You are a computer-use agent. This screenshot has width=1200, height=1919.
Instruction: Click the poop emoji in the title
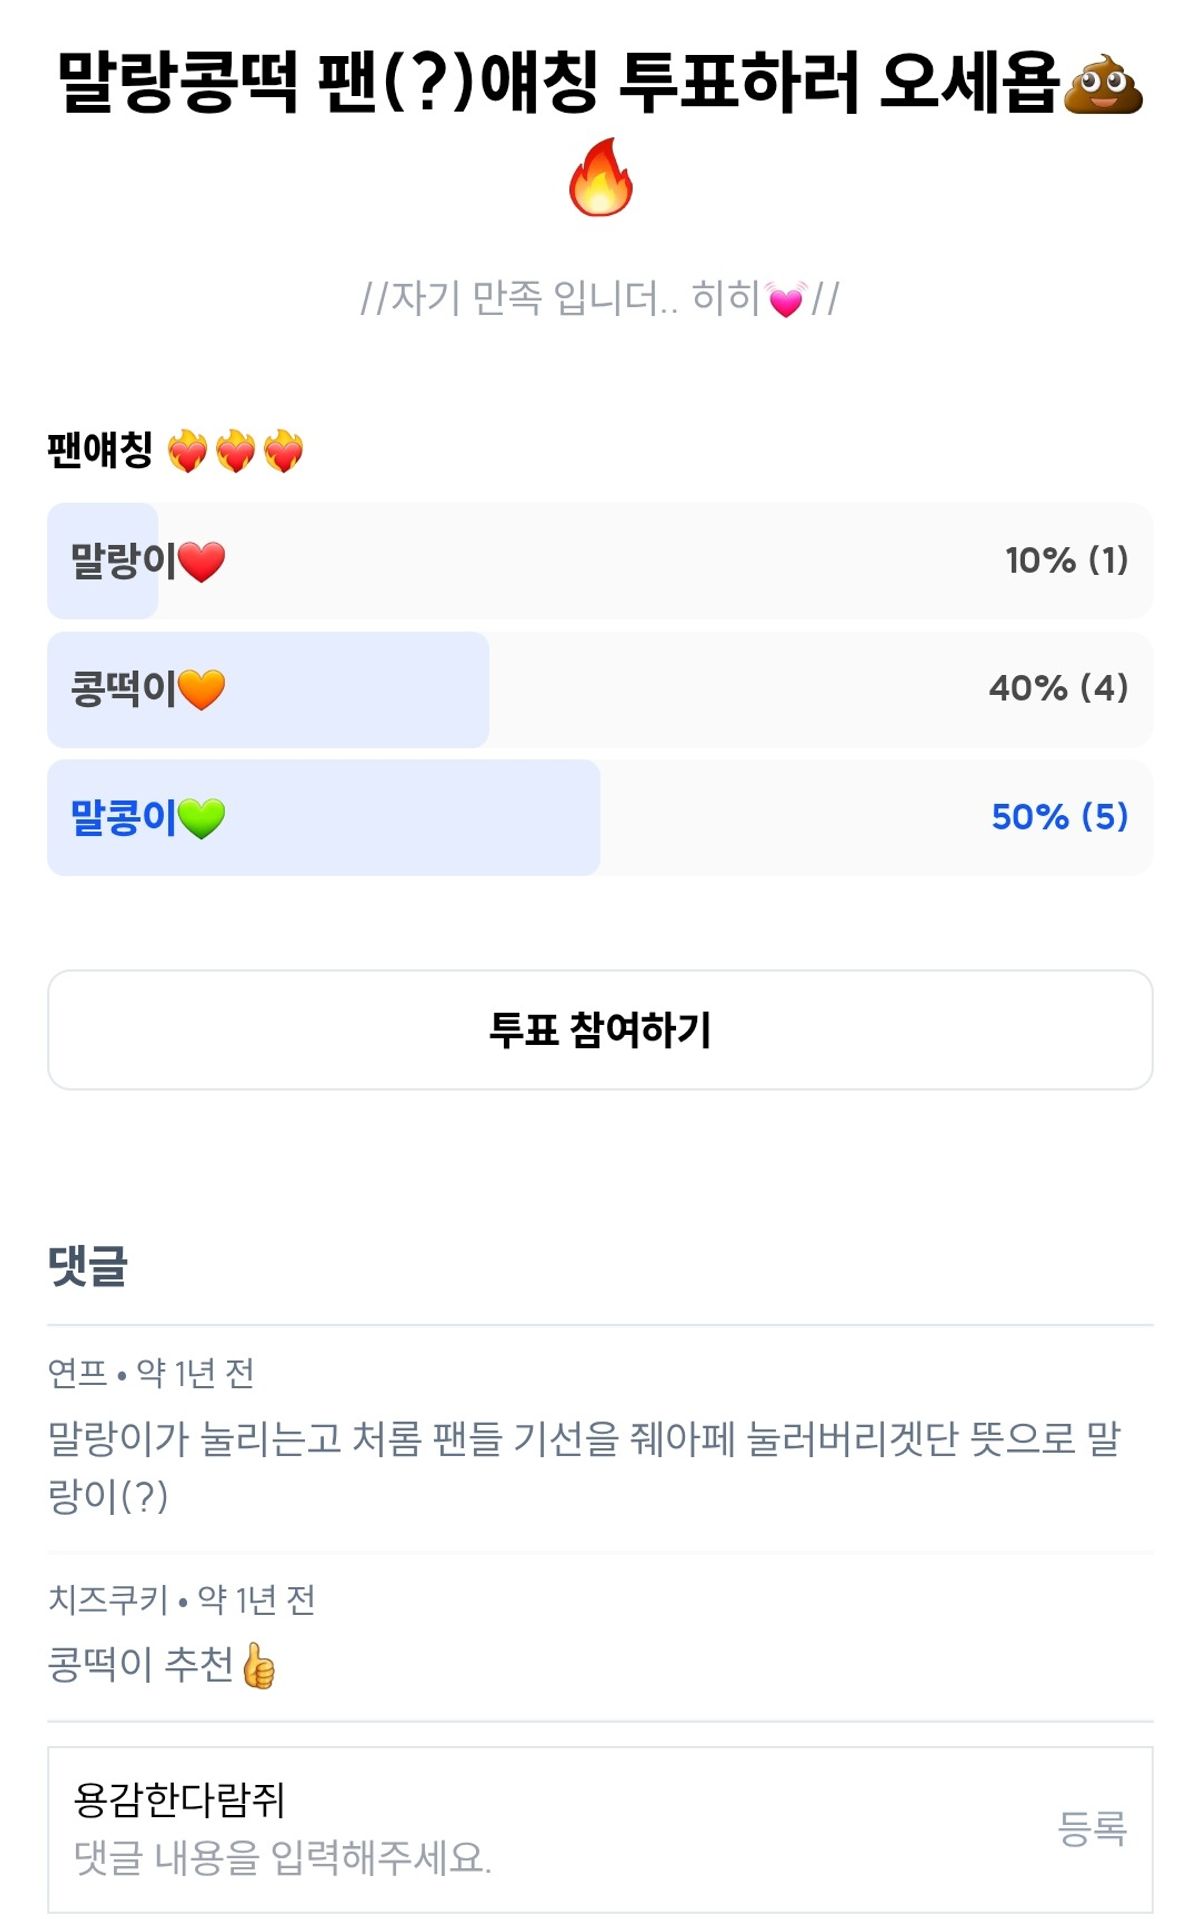(x=1102, y=84)
